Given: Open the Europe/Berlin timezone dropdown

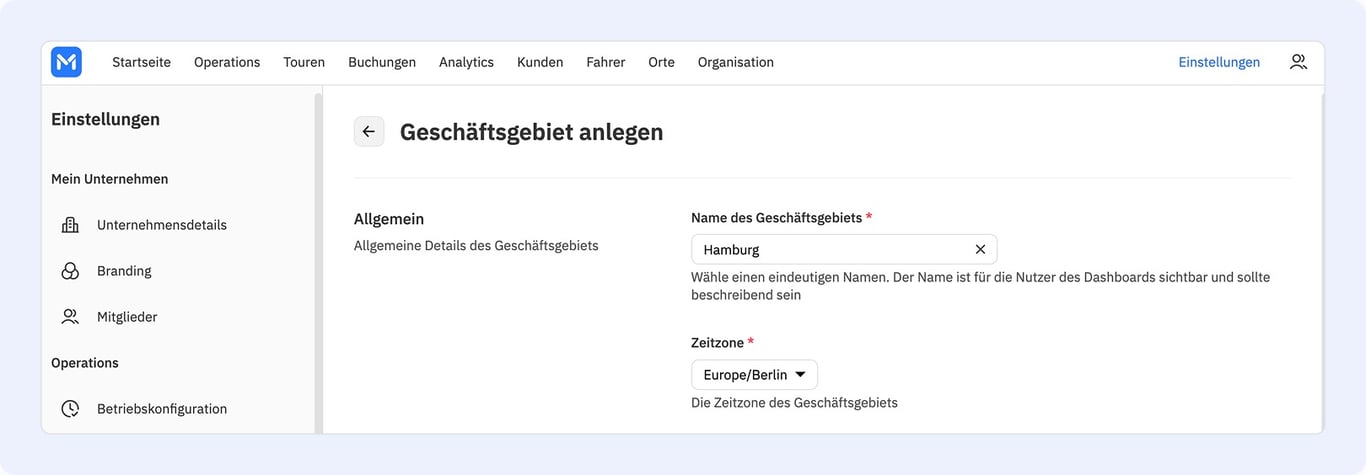Looking at the screenshot, I should tap(754, 375).
